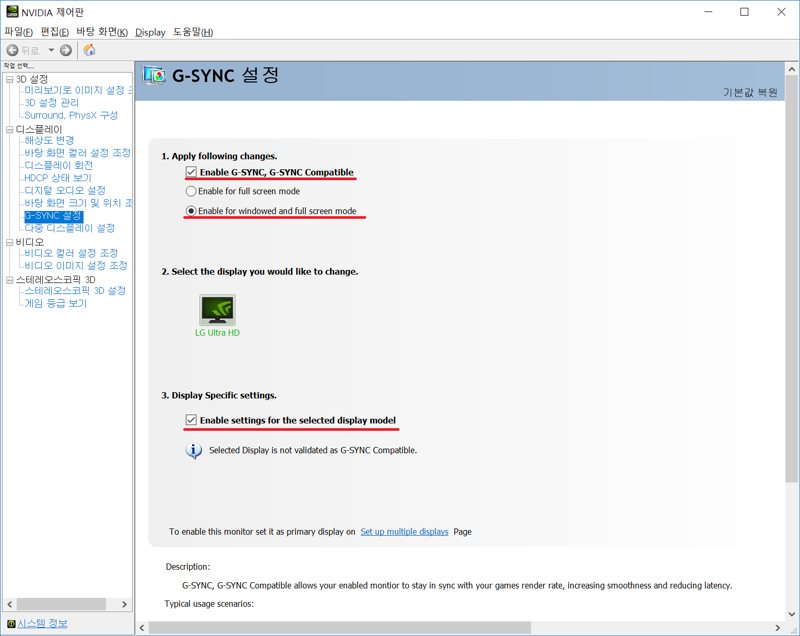This screenshot has height=636, width=800.
Task: Open 바탕 화면 크기 및 위치 조정 page
Action: (78, 202)
